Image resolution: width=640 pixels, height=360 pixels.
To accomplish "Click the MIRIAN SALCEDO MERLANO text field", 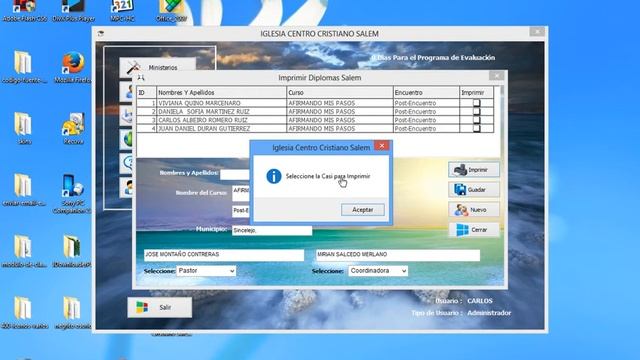I will tap(398, 255).
